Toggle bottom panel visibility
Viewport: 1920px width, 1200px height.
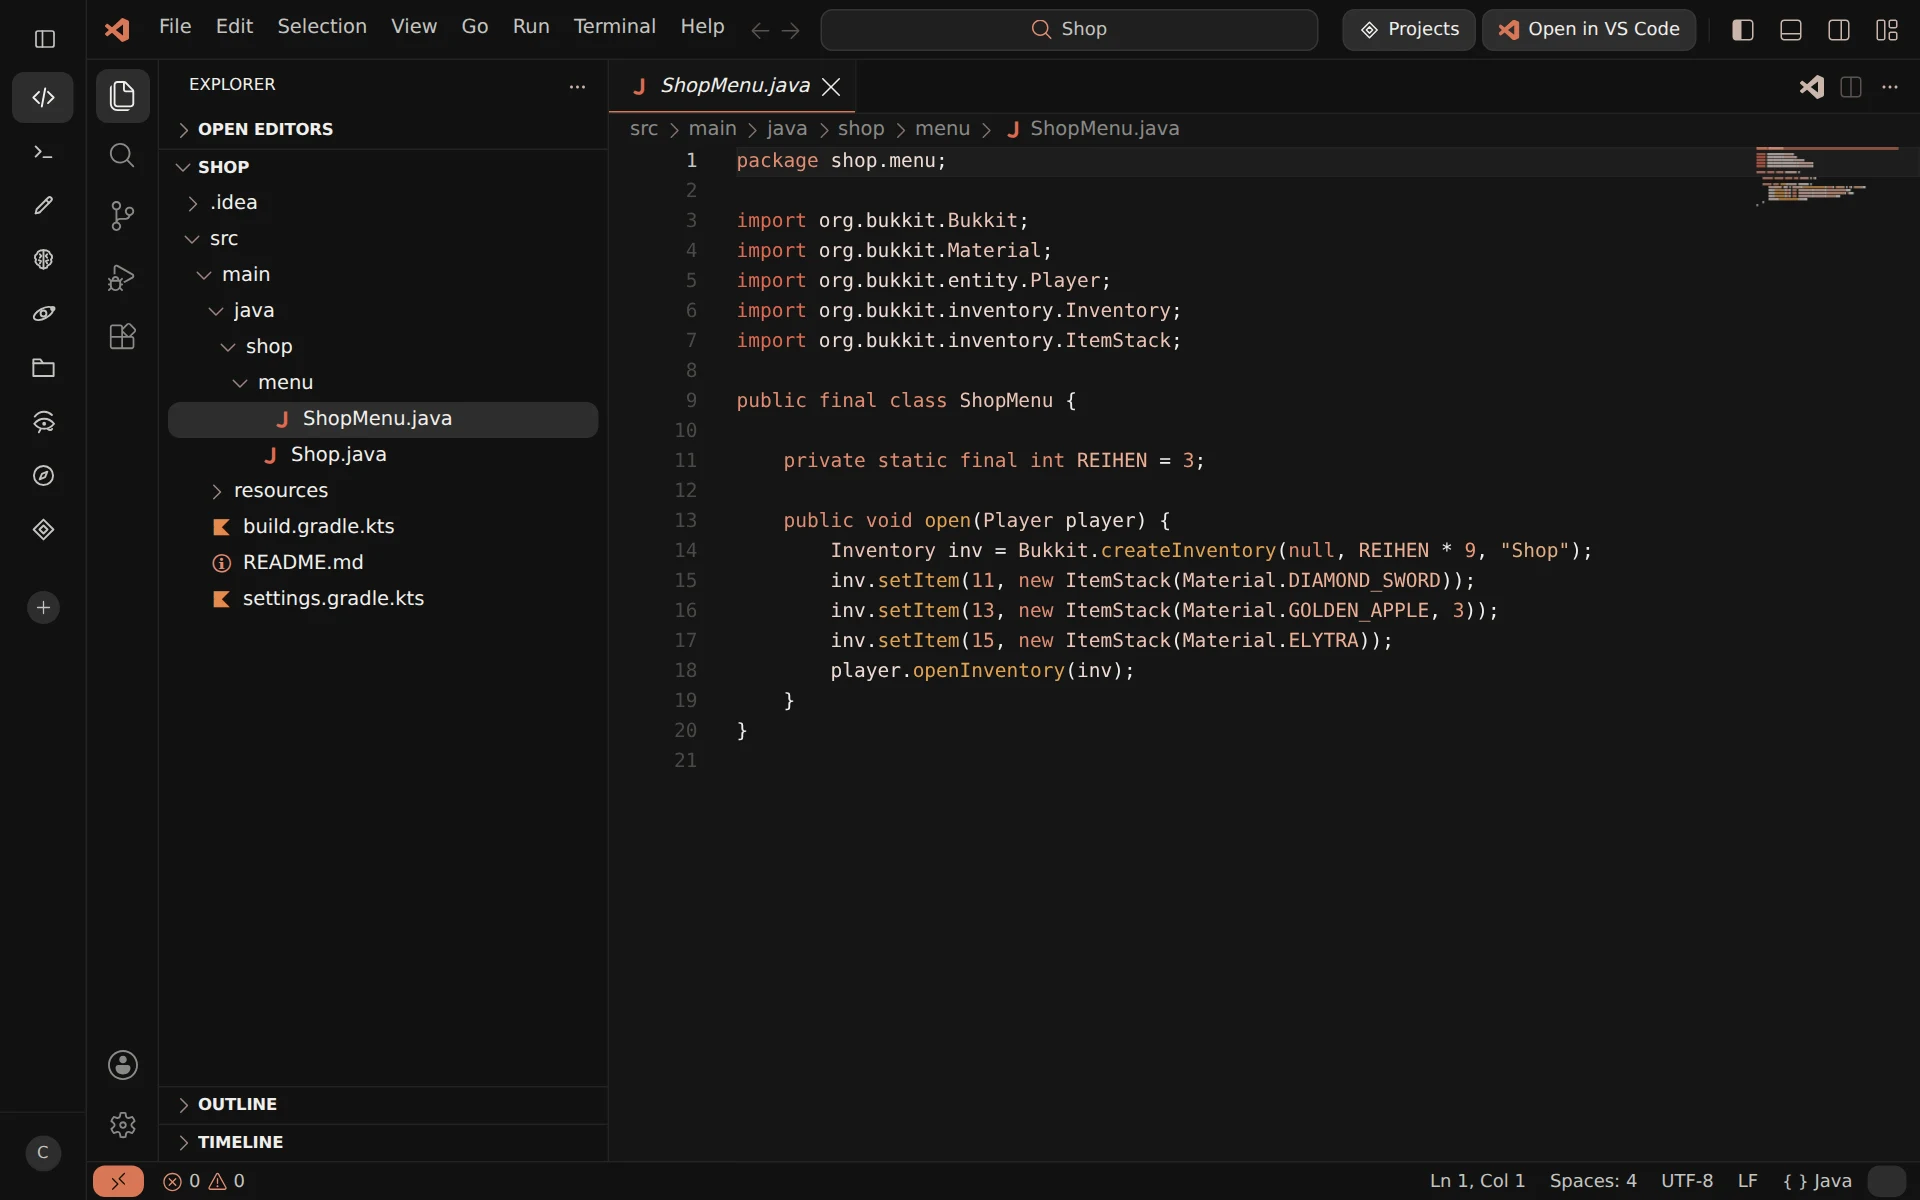(1791, 30)
